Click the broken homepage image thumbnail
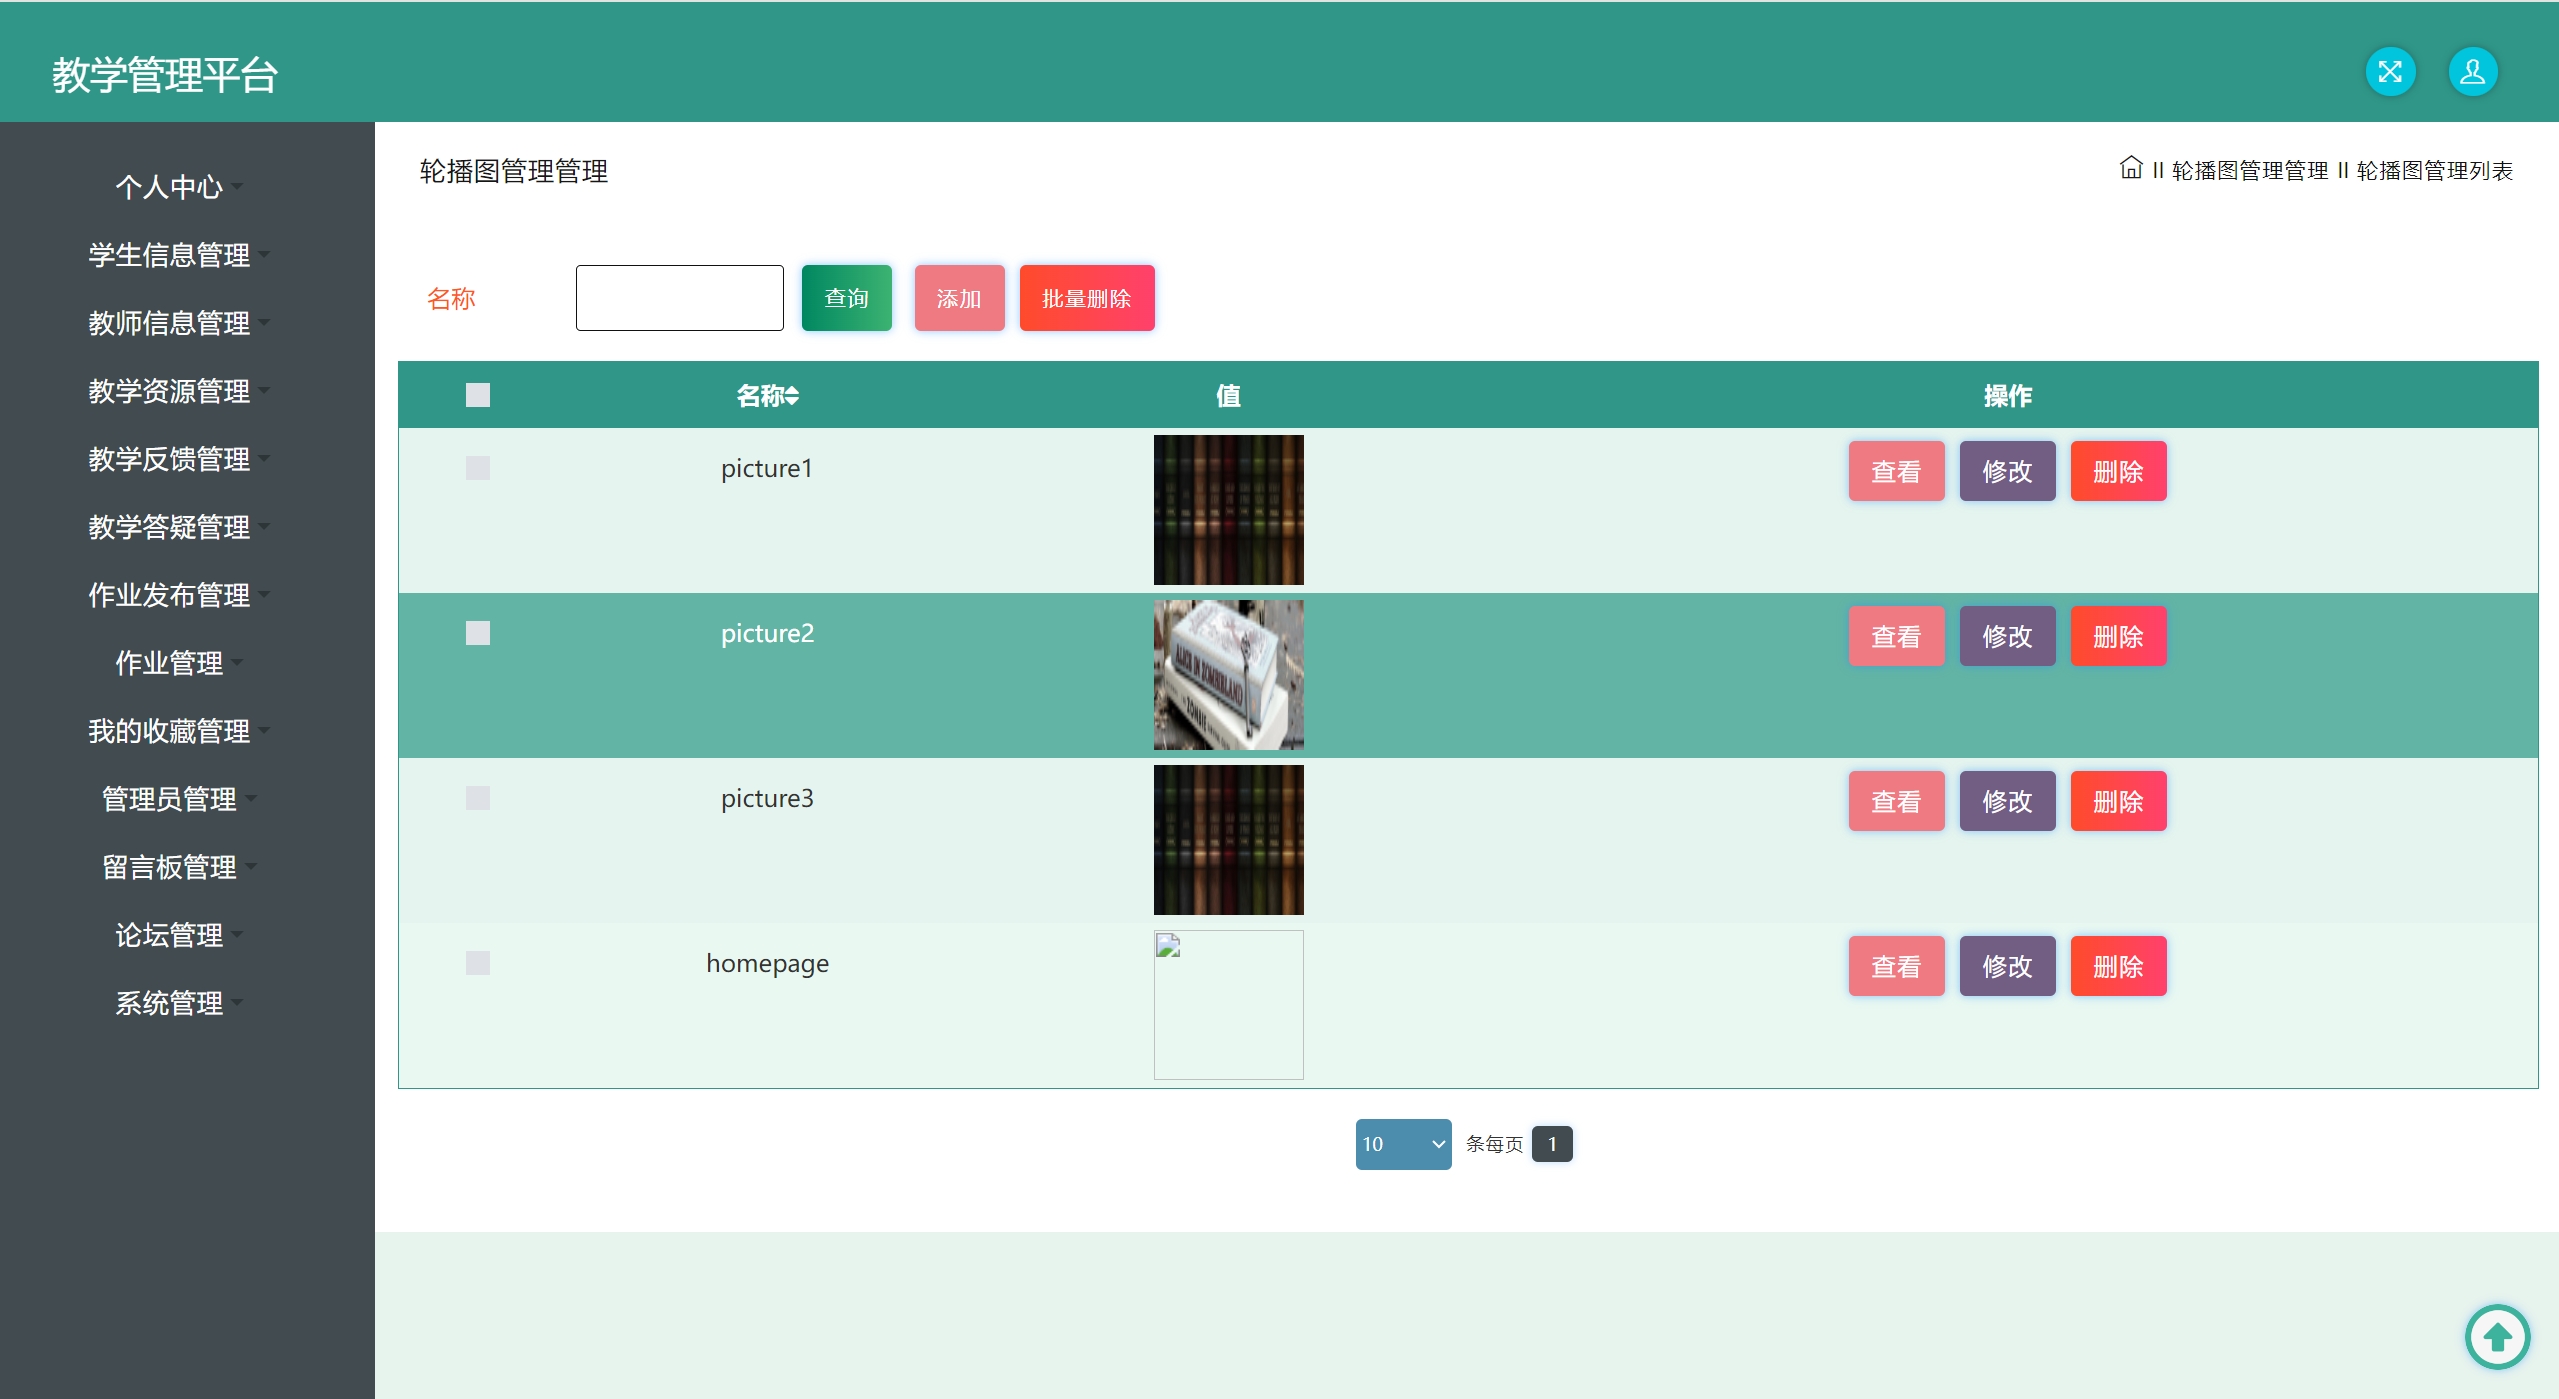 point(1228,1004)
